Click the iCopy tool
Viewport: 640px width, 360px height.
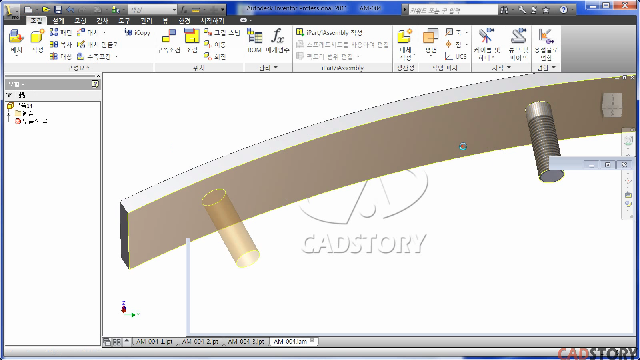point(138,32)
